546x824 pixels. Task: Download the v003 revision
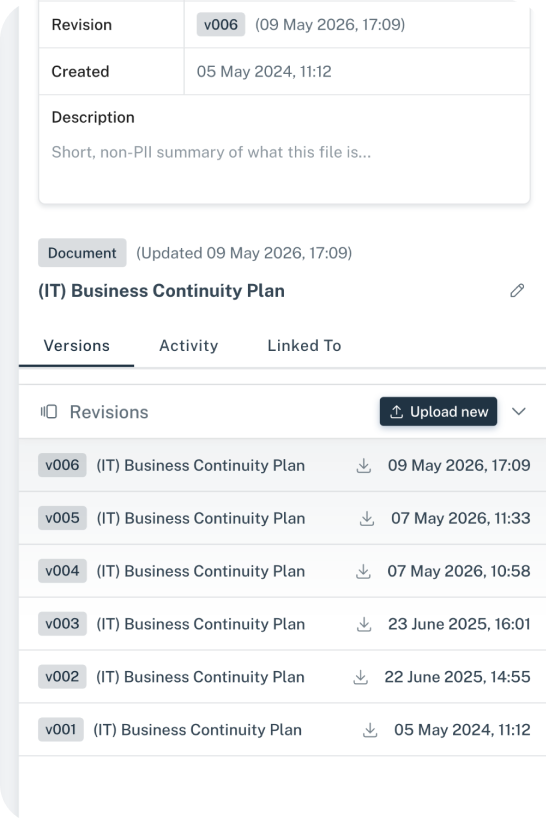click(364, 624)
